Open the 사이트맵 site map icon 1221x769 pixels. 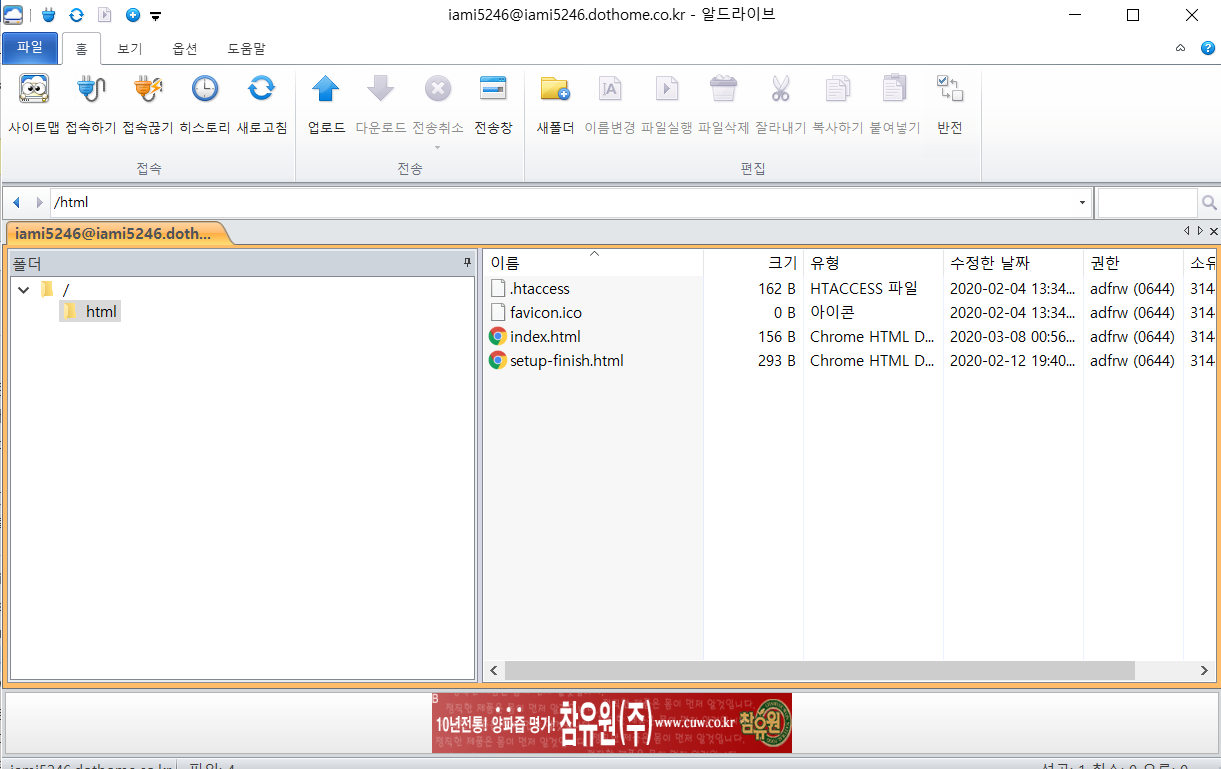(x=34, y=91)
